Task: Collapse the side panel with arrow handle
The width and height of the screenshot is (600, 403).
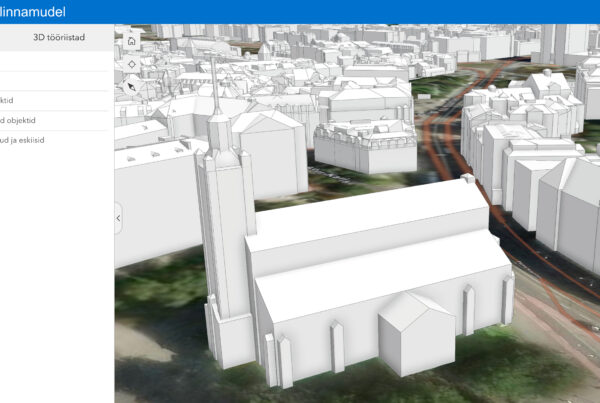Action: click(119, 217)
